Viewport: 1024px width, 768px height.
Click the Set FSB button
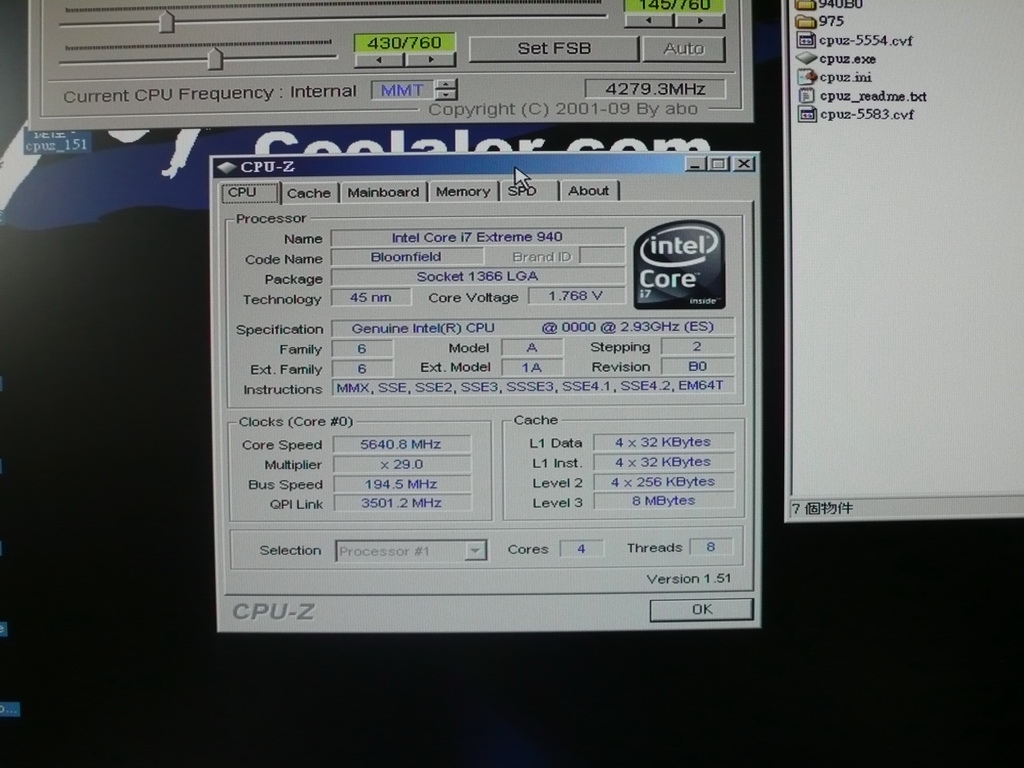point(554,48)
